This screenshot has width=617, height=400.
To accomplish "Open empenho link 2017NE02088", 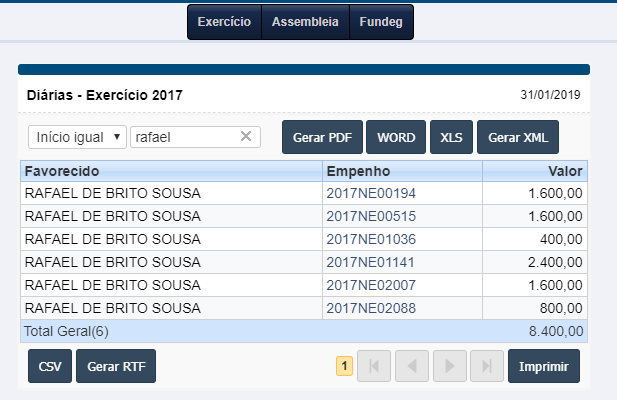I will coord(370,308).
